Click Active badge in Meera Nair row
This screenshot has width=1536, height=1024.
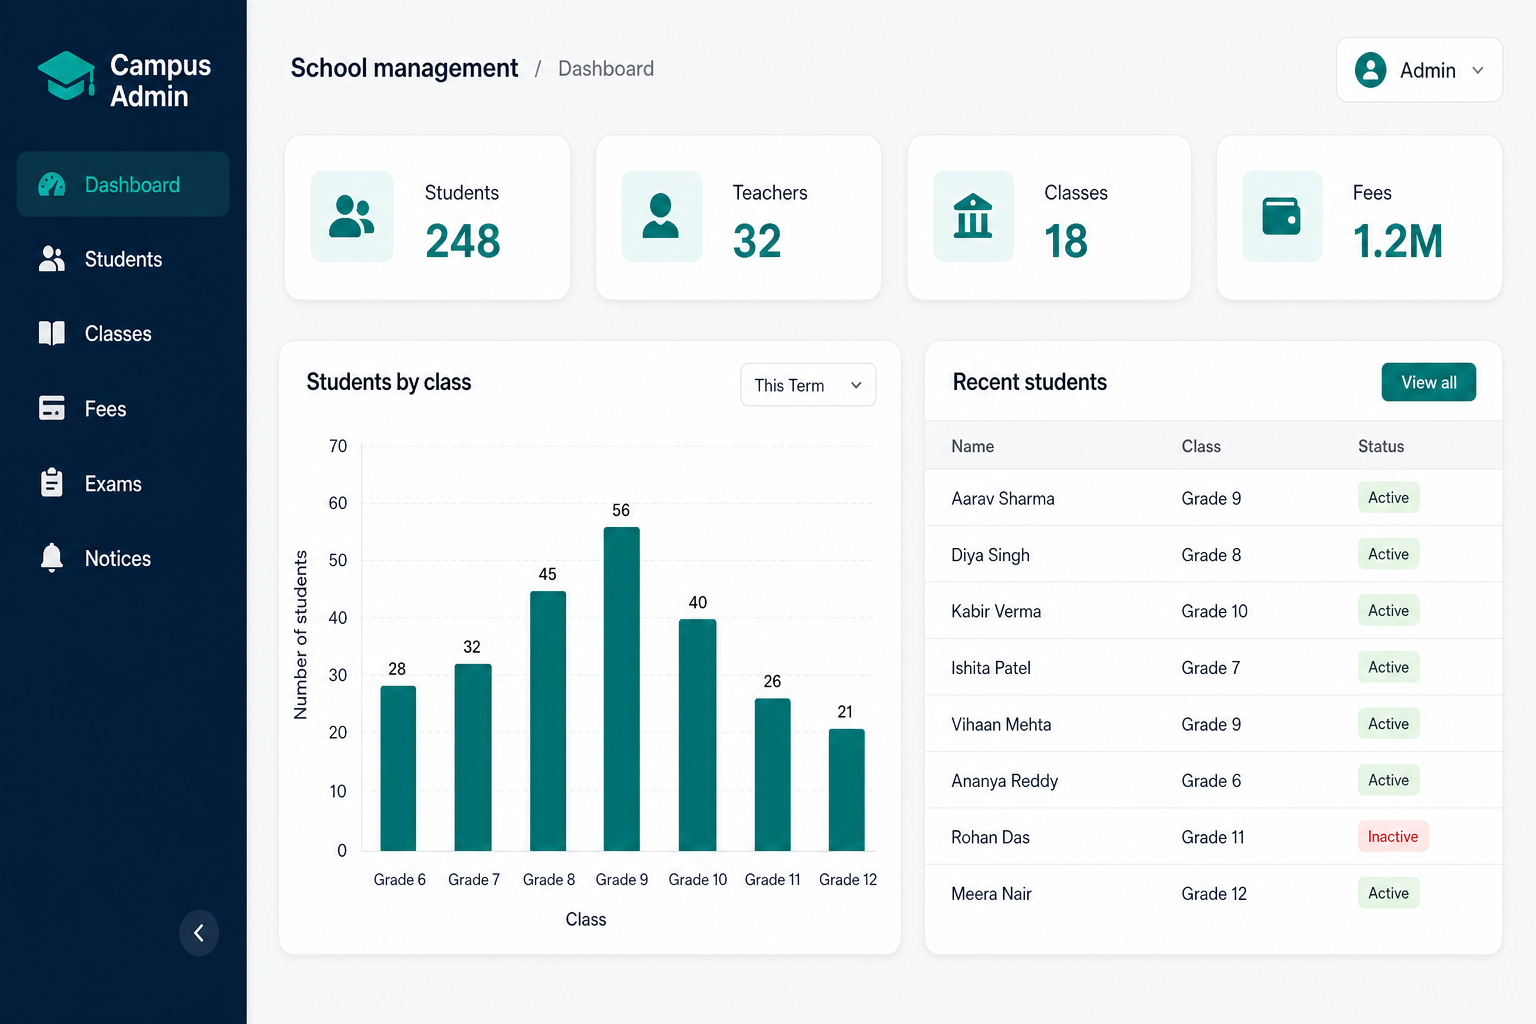click(x=1388, y=893)
